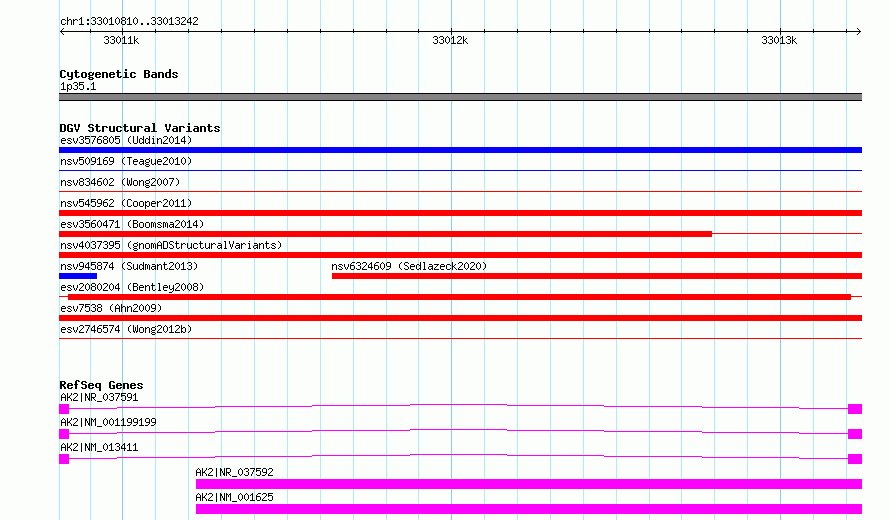Click the AK2|NM_001199199 transcript label
This screenshot has height=520, width=890.
coord(108,422)
